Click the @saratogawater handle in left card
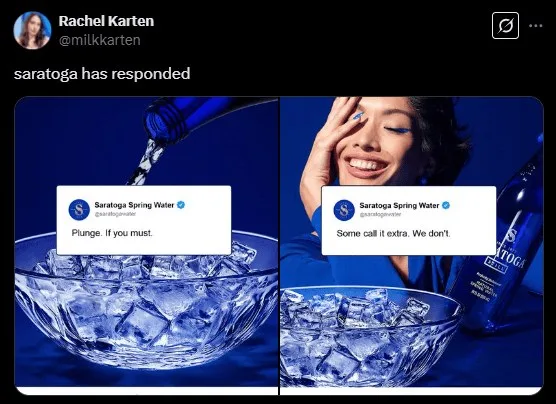 115,214
